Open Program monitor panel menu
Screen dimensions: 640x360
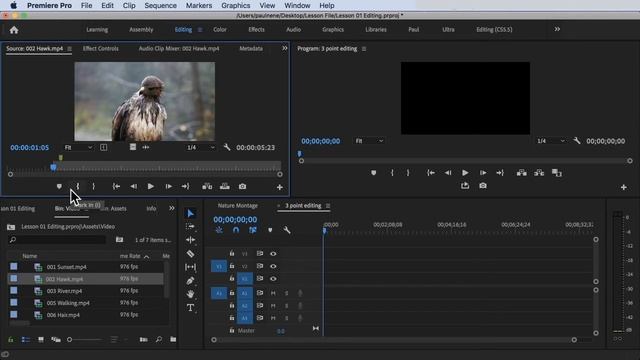pyautogui.click(x=364, y=49)
